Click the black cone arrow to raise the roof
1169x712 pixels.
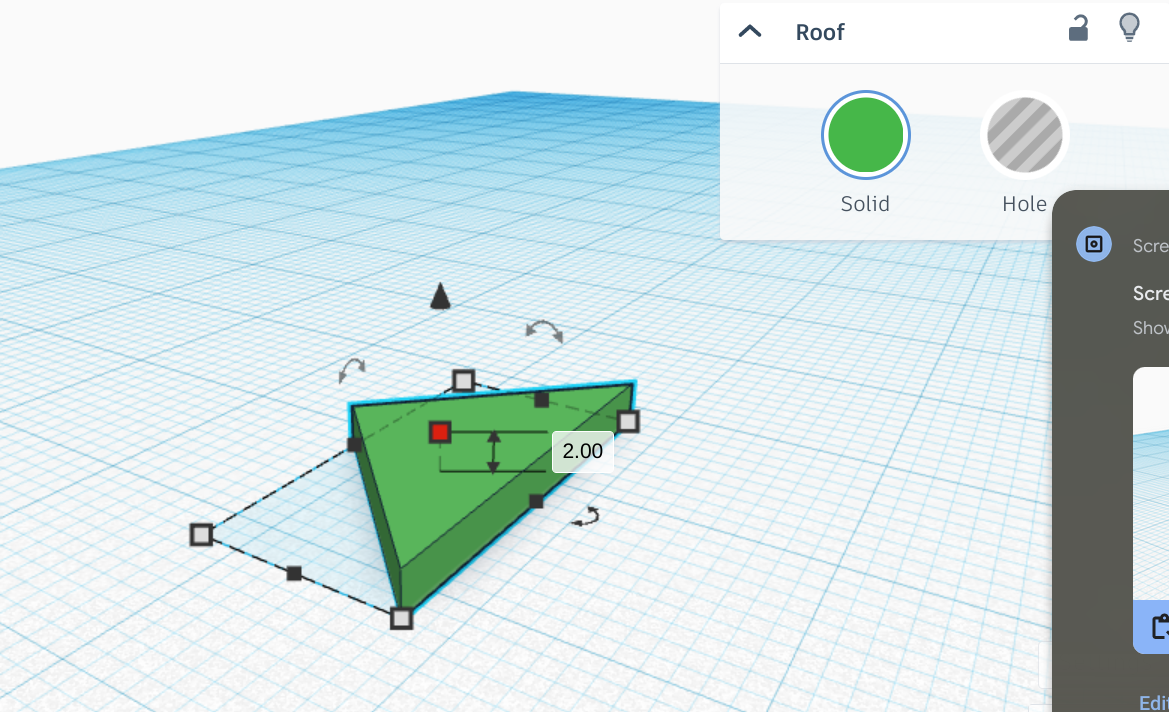[x=440, y=296]
